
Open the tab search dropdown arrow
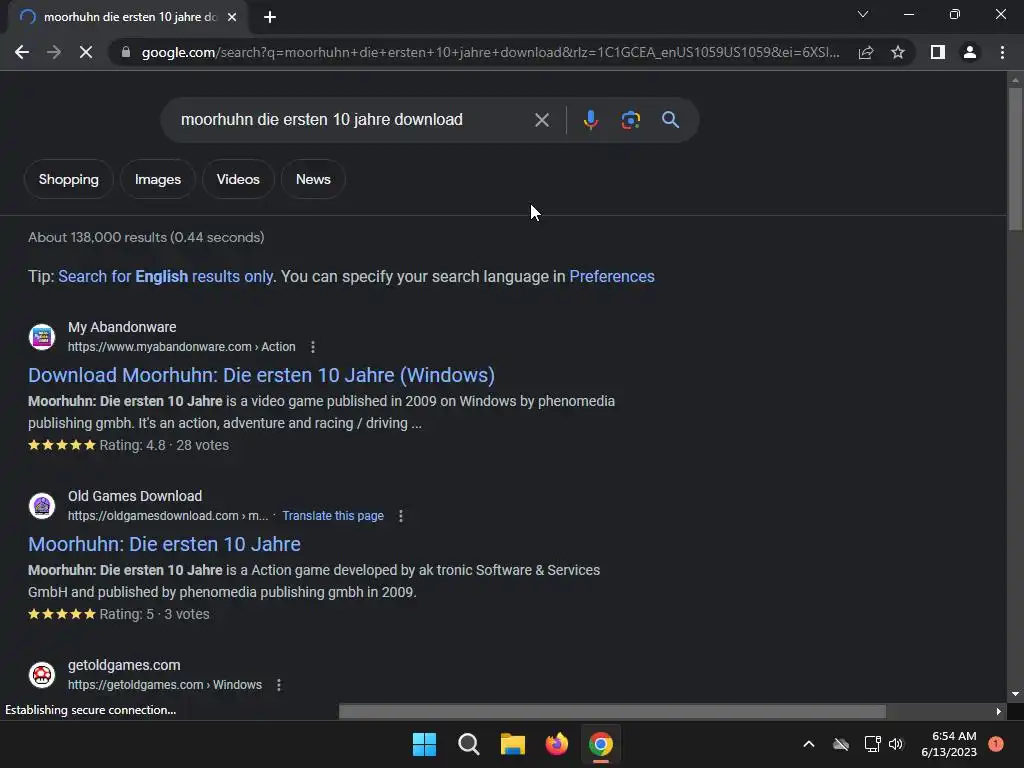pyautogui.click(x=863, y=14)
